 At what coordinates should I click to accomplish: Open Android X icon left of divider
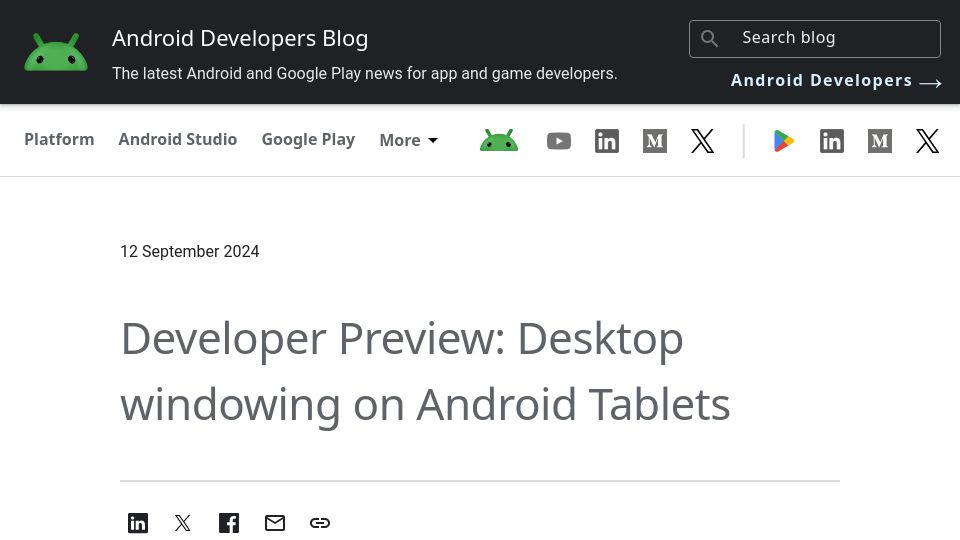tap(702, 141)
